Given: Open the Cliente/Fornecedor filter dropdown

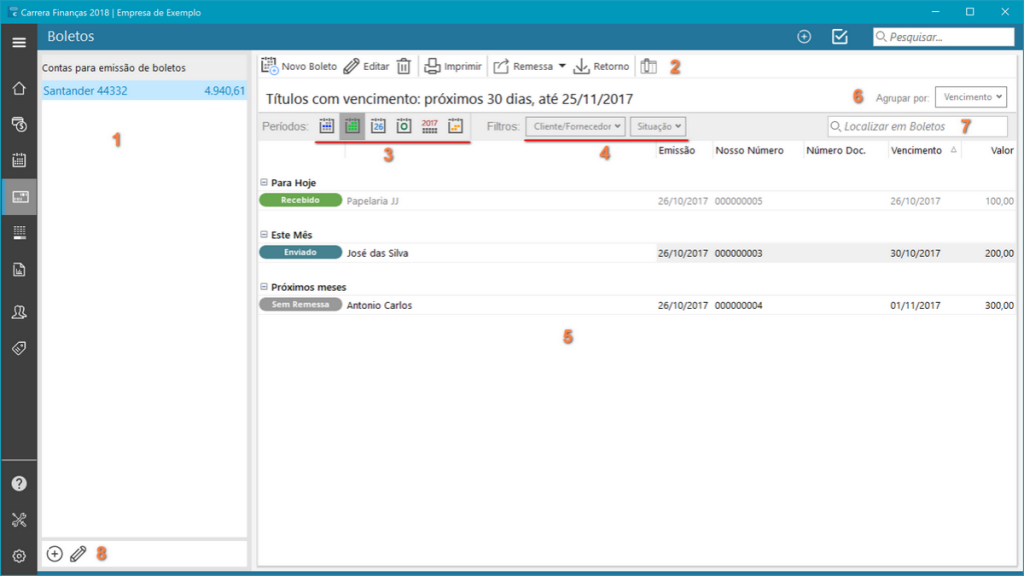Looking at the screenshot, I should click(575, 126).
